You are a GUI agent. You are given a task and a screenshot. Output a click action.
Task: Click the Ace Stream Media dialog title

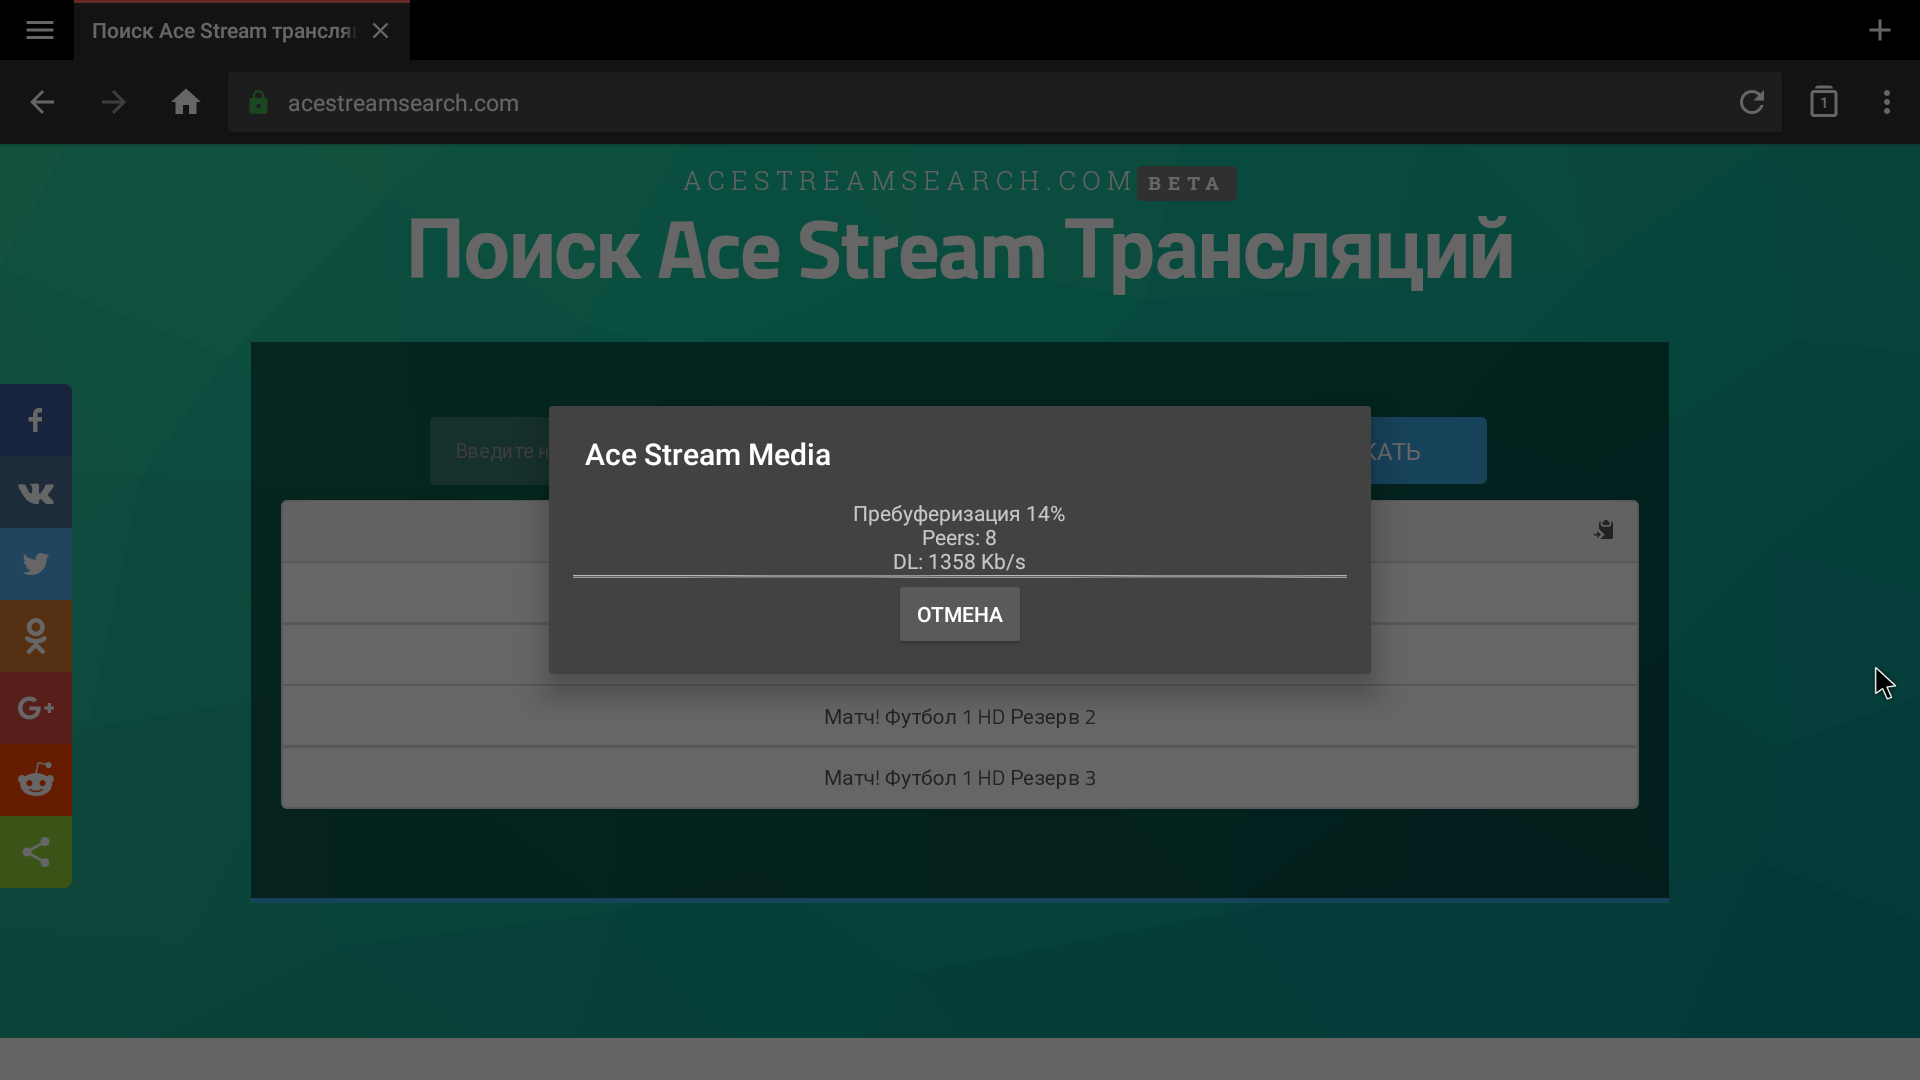tap(708, 455)
